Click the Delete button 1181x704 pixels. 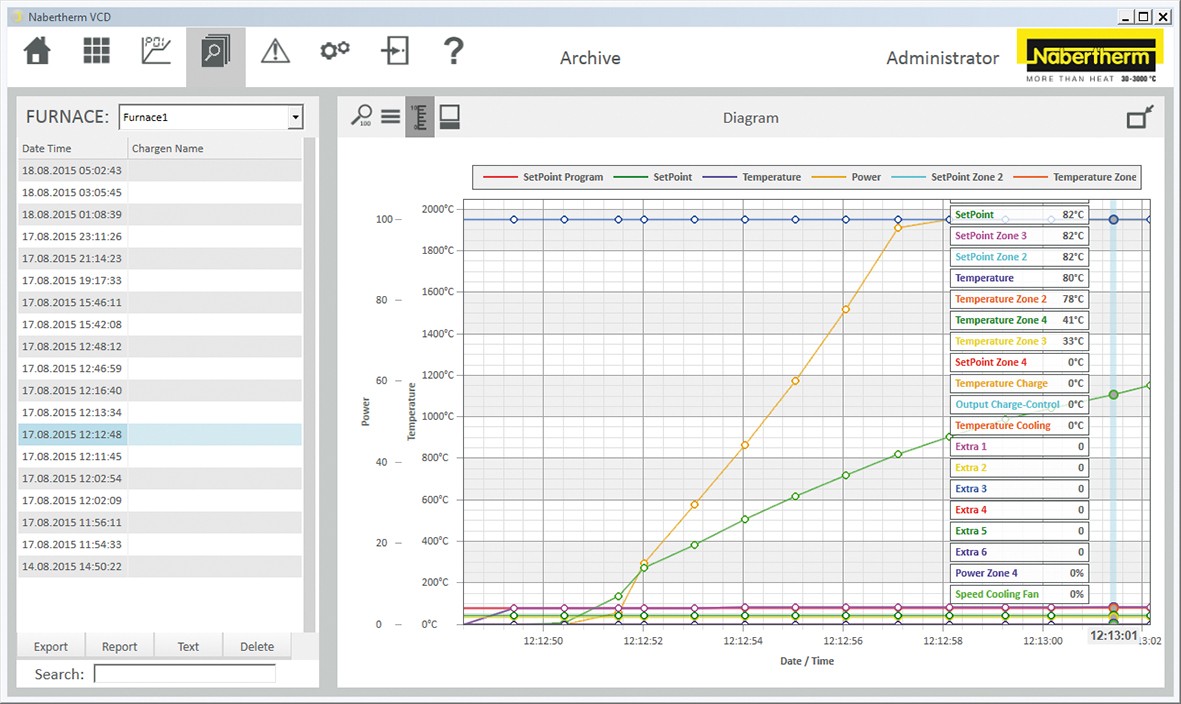point(257,646)
